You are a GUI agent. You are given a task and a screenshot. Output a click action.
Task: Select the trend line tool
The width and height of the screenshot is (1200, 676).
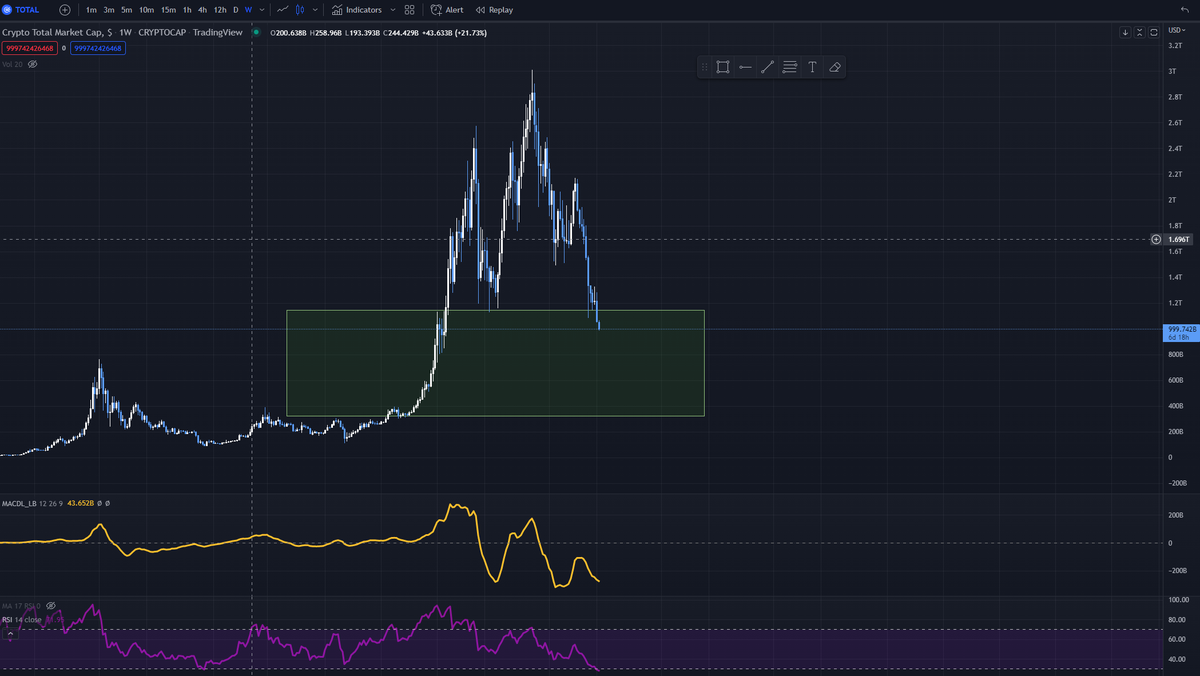tap(767, 67)
